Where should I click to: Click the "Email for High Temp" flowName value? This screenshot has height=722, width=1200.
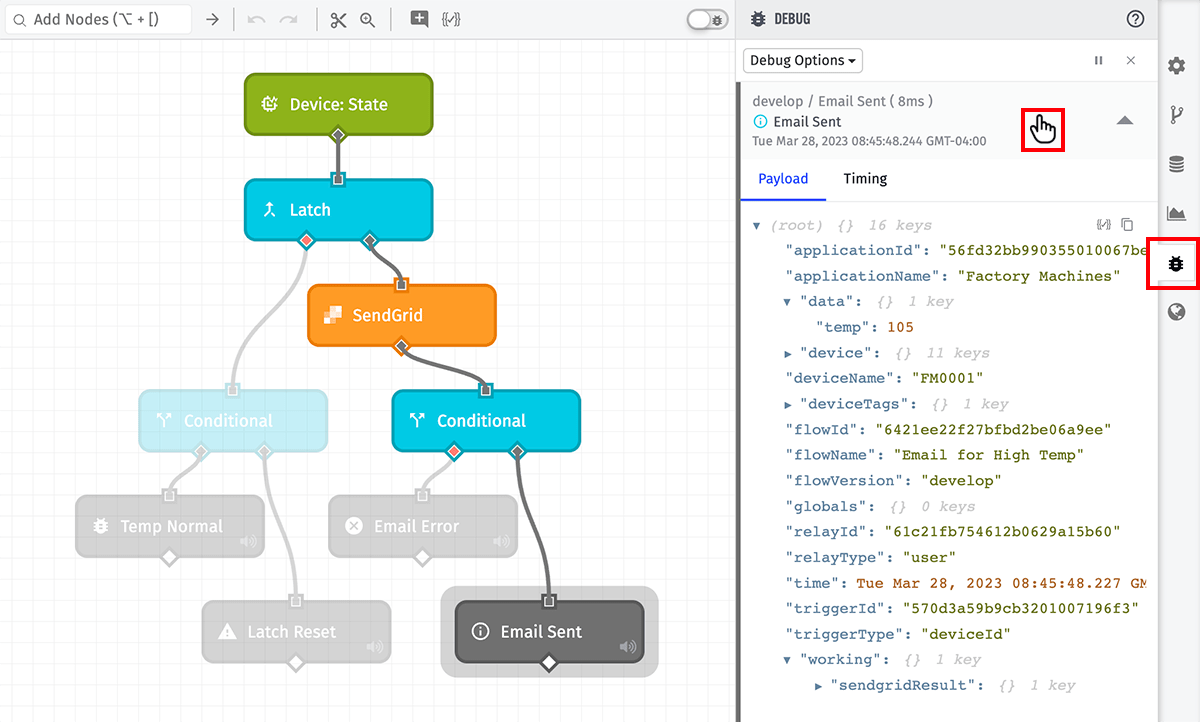[x=988, y=456]
